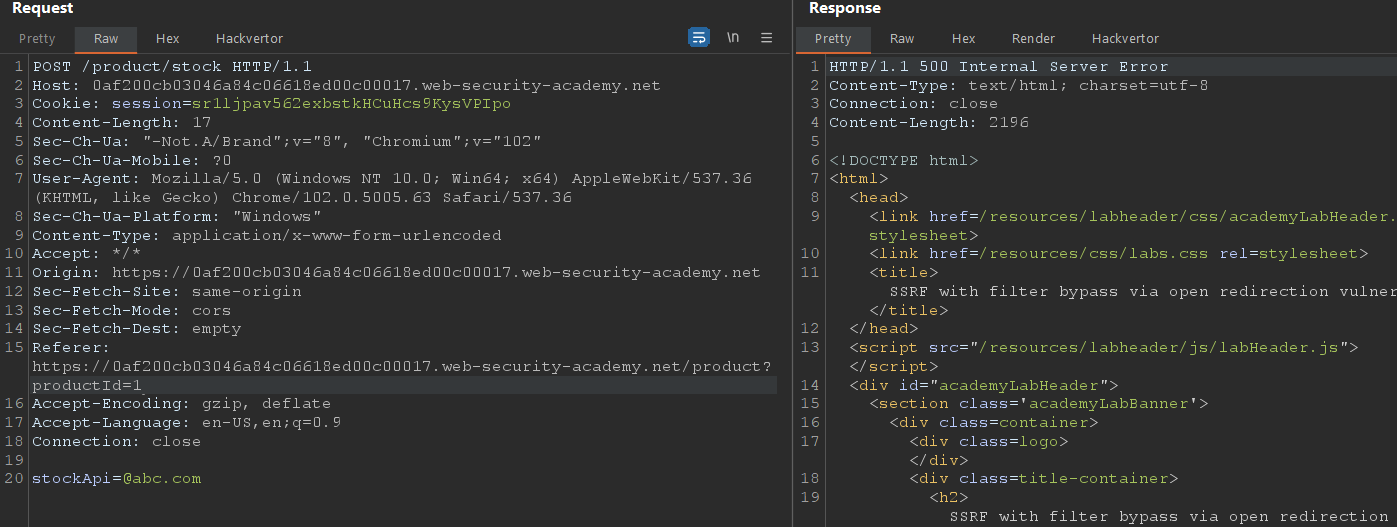Click the stockApi parameter value @abc.com
The height and width of the screenshot is (527, 1397).
[x=162, y=479]
